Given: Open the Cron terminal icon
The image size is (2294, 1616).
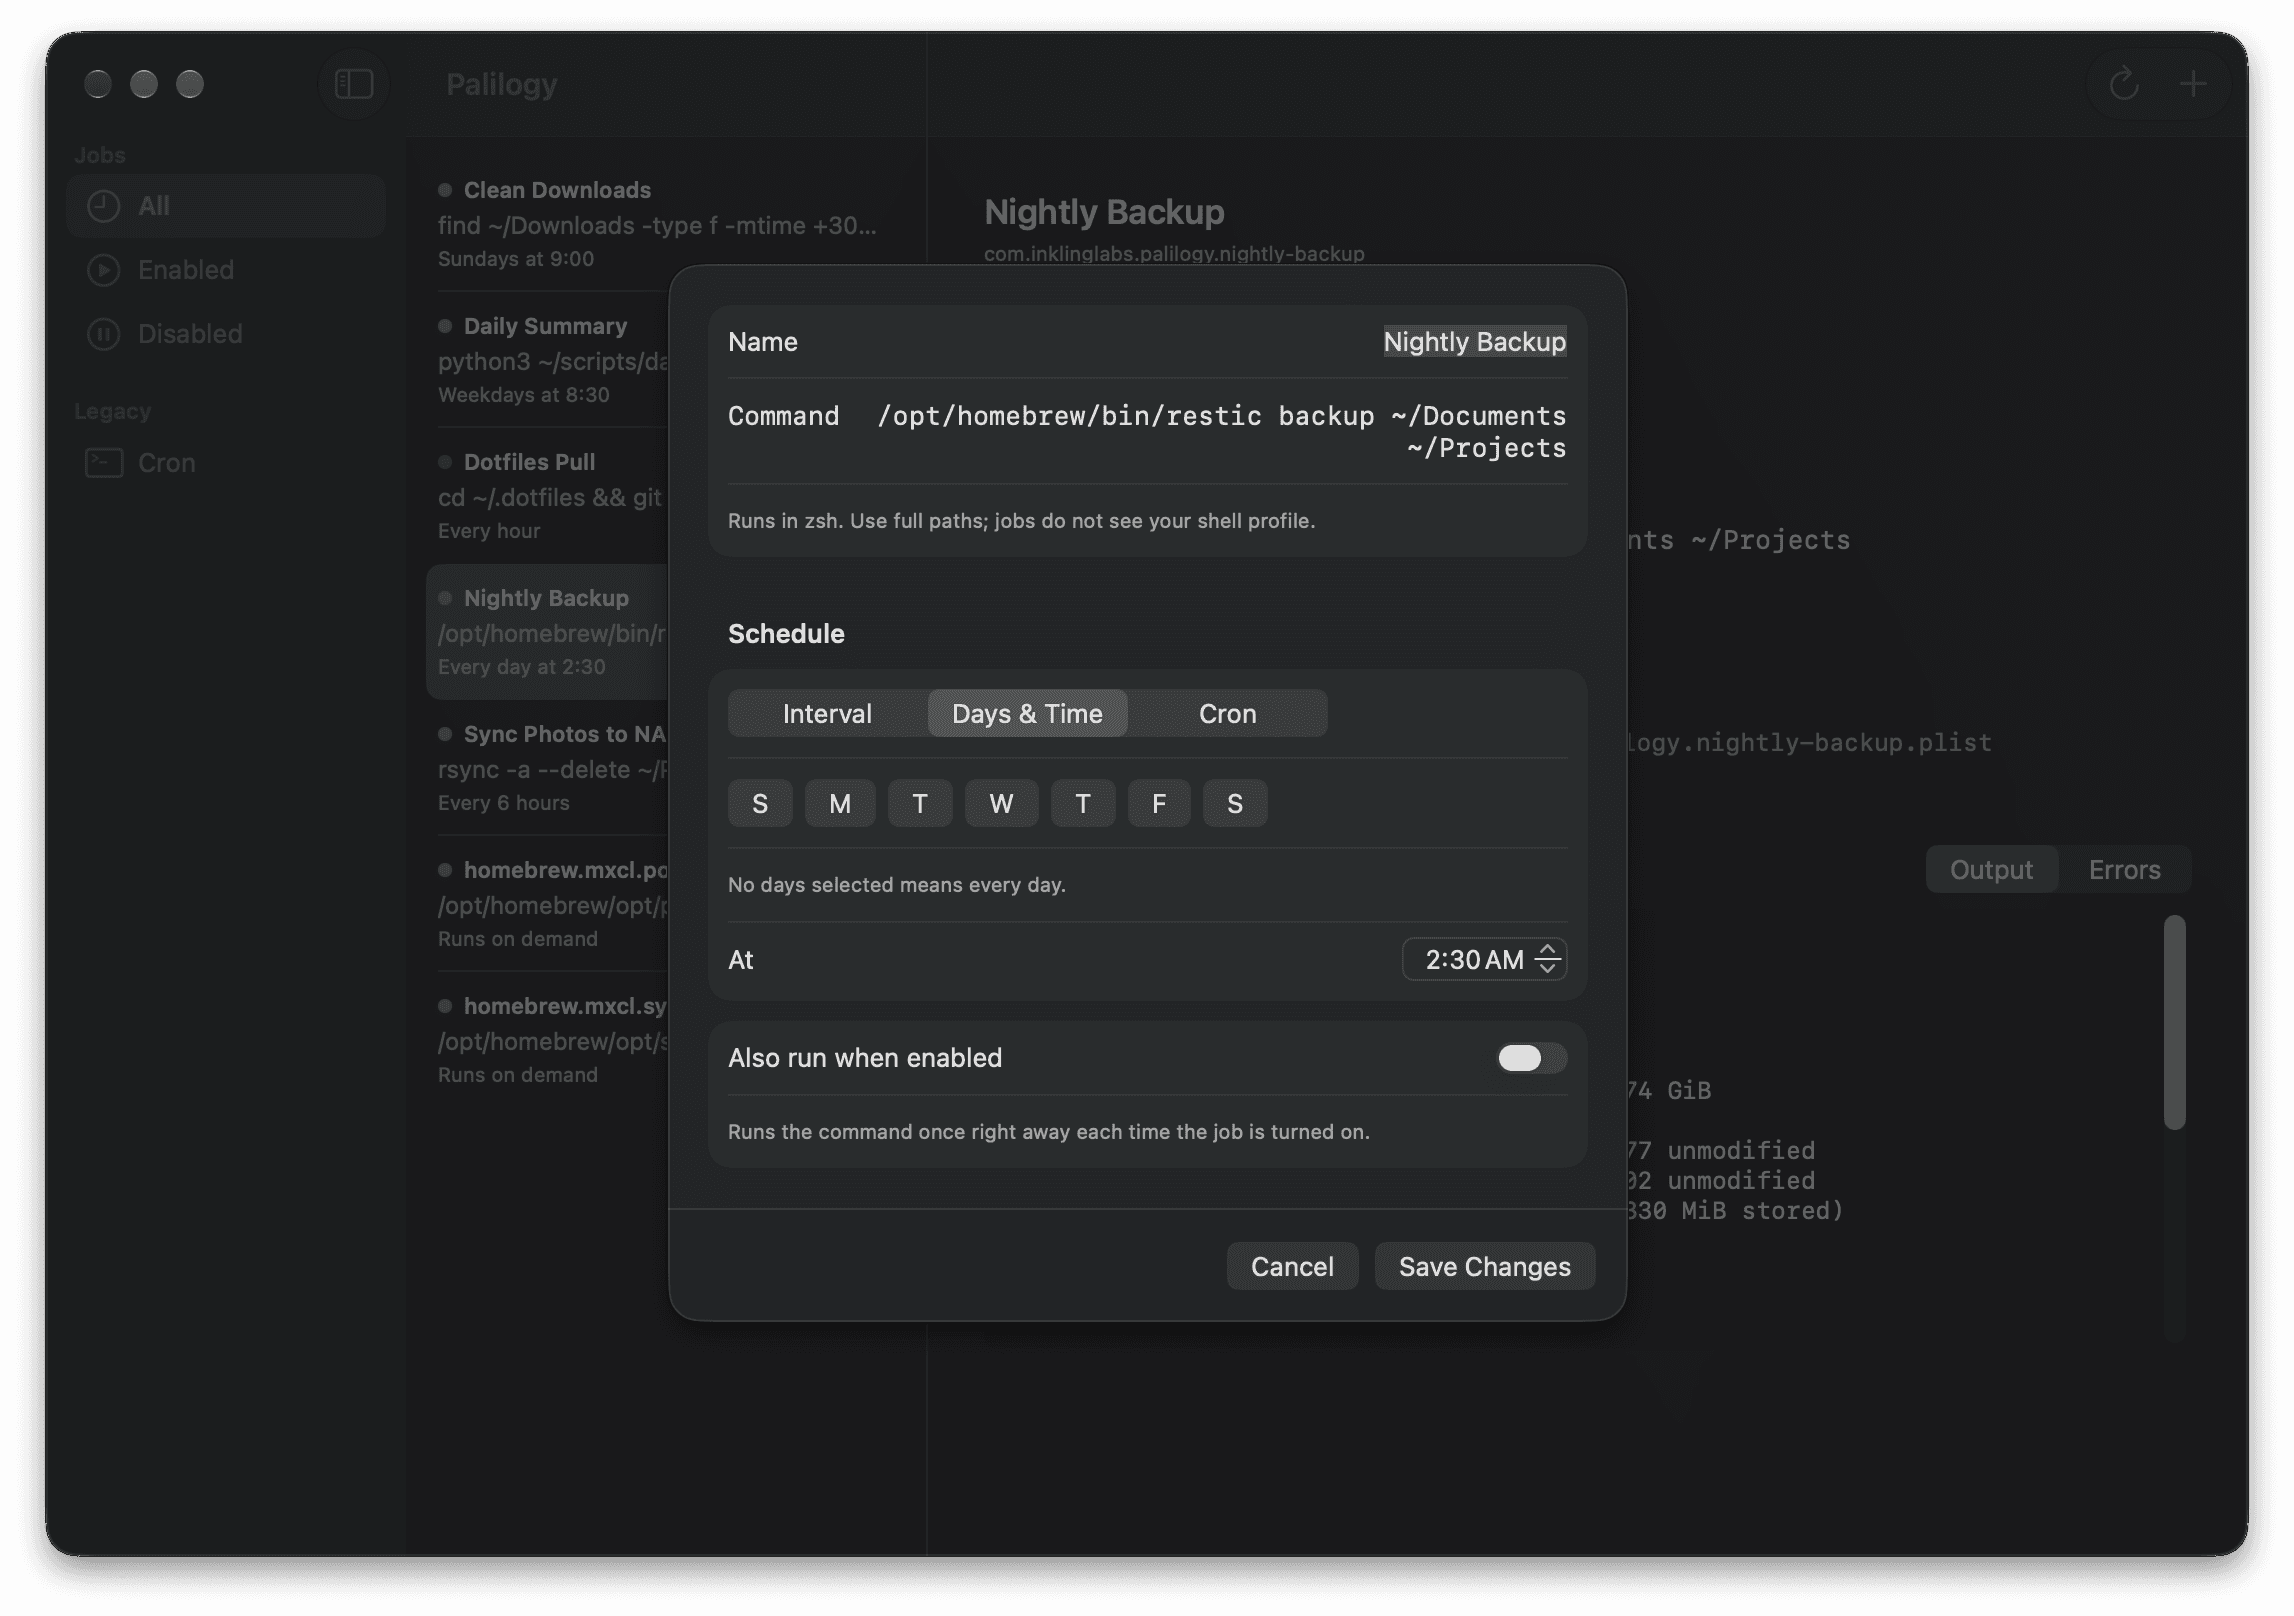Looking at the screenshot, I should click(104, 463).
